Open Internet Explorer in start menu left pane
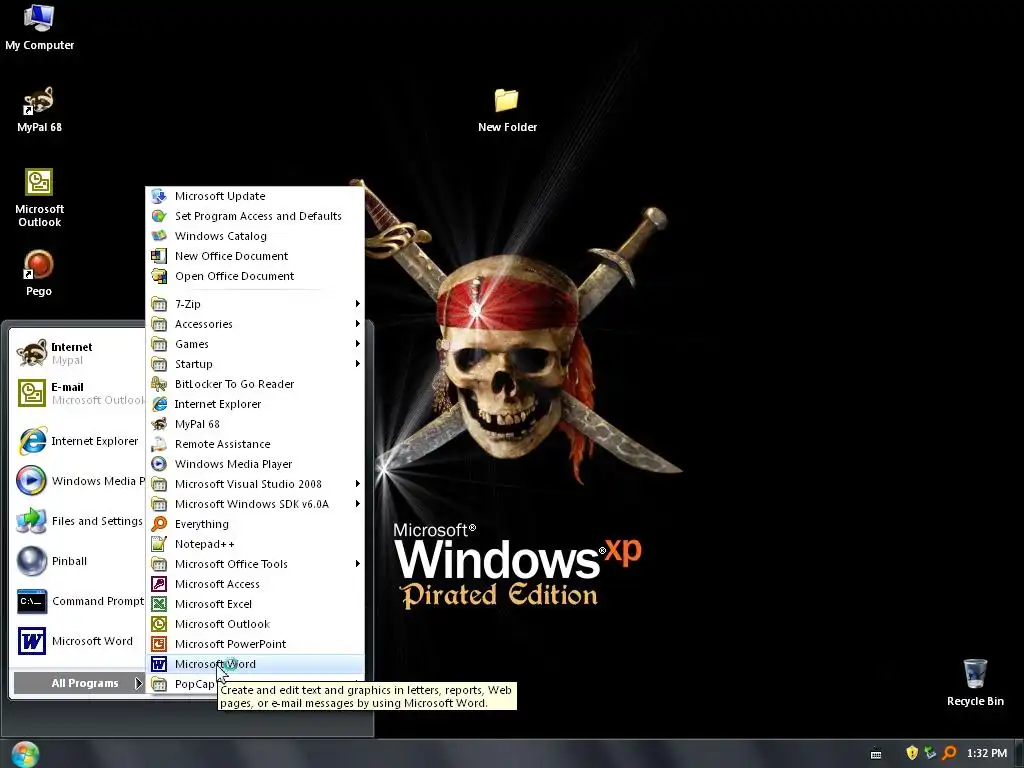Screen dimensions: 1024x768 pos(77,441)
